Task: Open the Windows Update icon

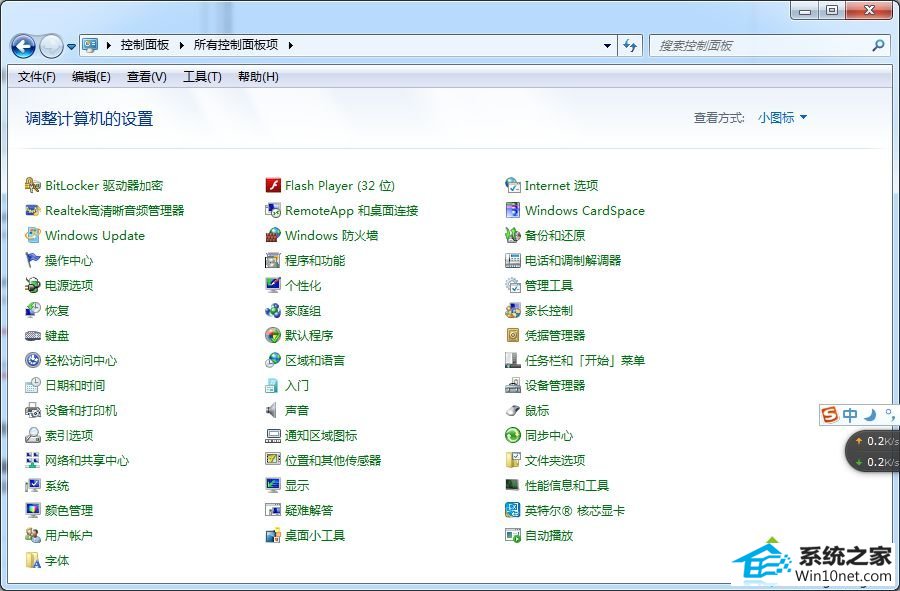Action: pos(33,235)
